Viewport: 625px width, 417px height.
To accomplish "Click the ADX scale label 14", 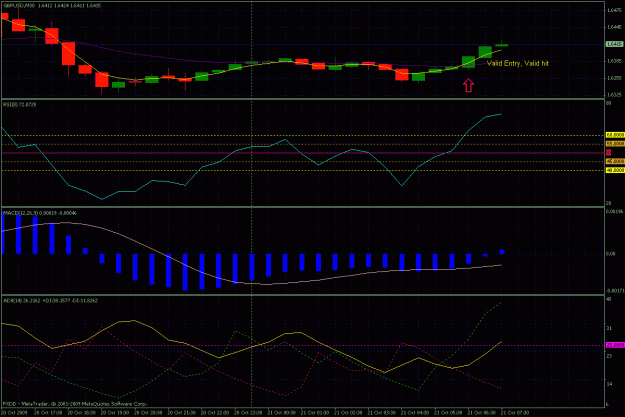I will tap(609, 384).
